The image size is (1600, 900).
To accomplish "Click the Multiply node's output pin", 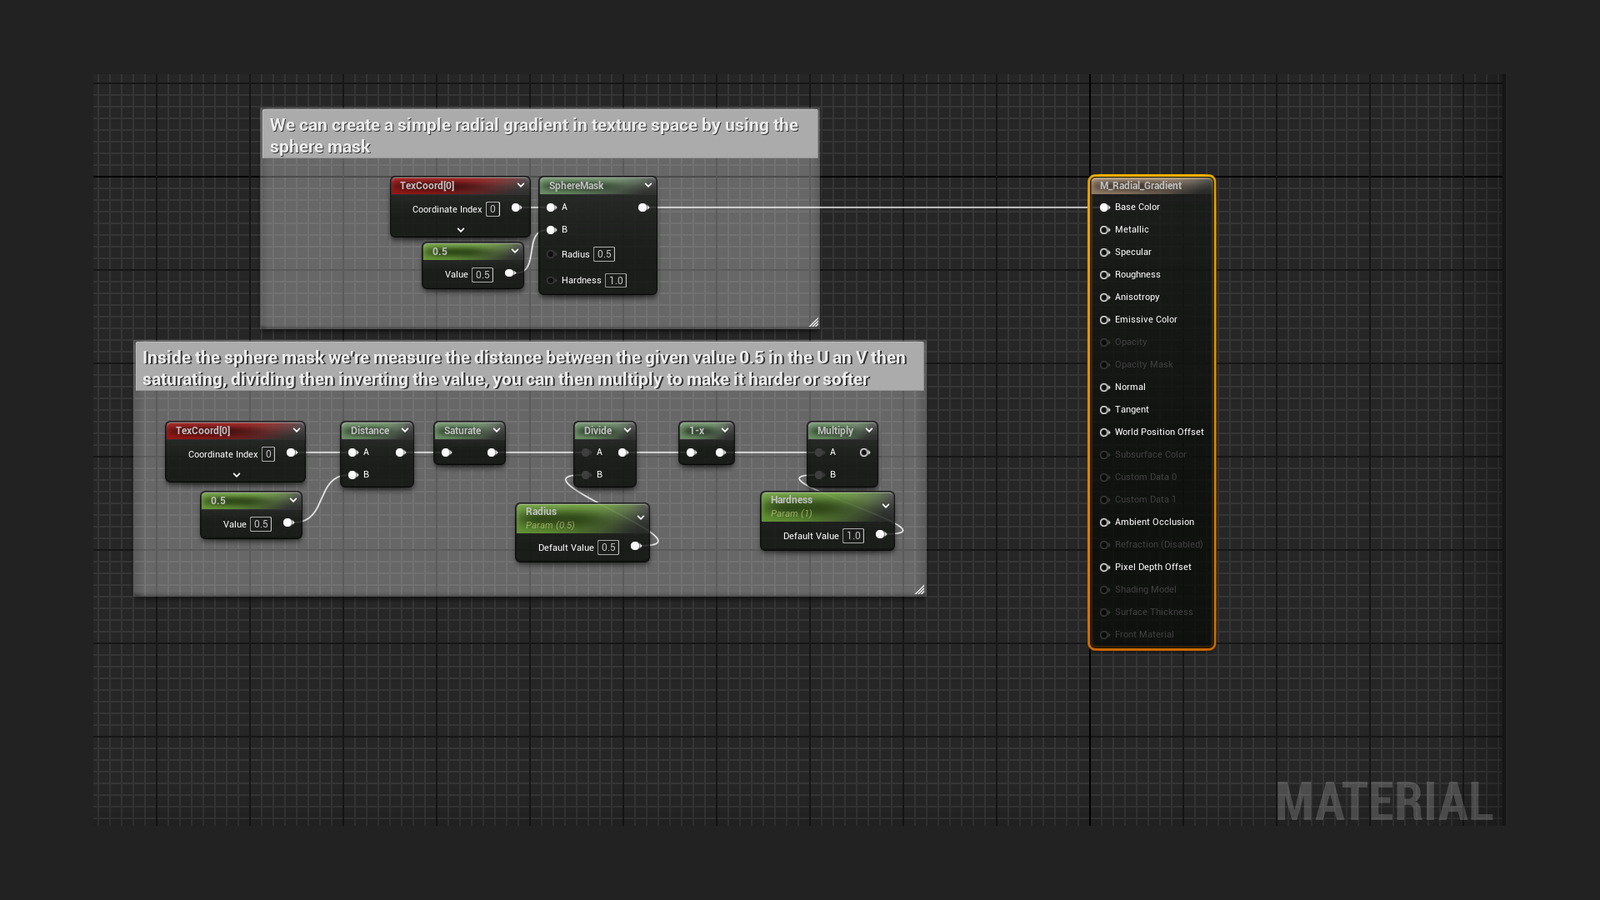I will tap(865, 453).
